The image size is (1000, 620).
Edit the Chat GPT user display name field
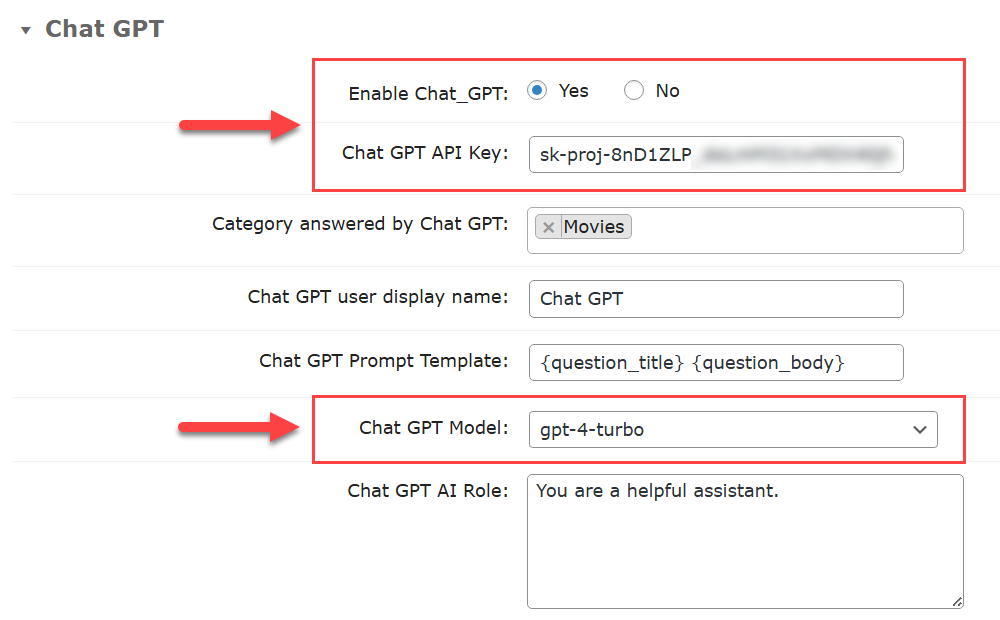(716, 299)
